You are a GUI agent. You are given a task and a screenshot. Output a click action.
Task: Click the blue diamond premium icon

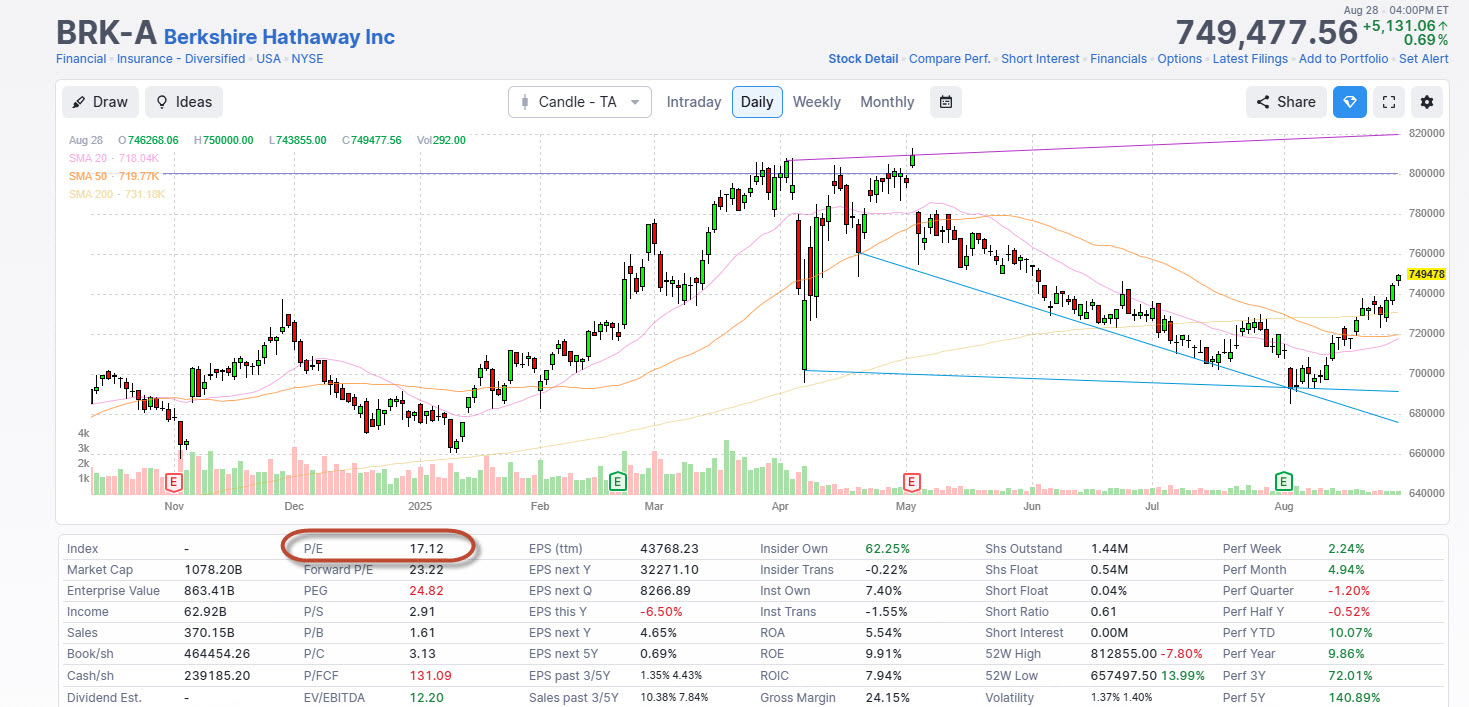[1349, 102]
